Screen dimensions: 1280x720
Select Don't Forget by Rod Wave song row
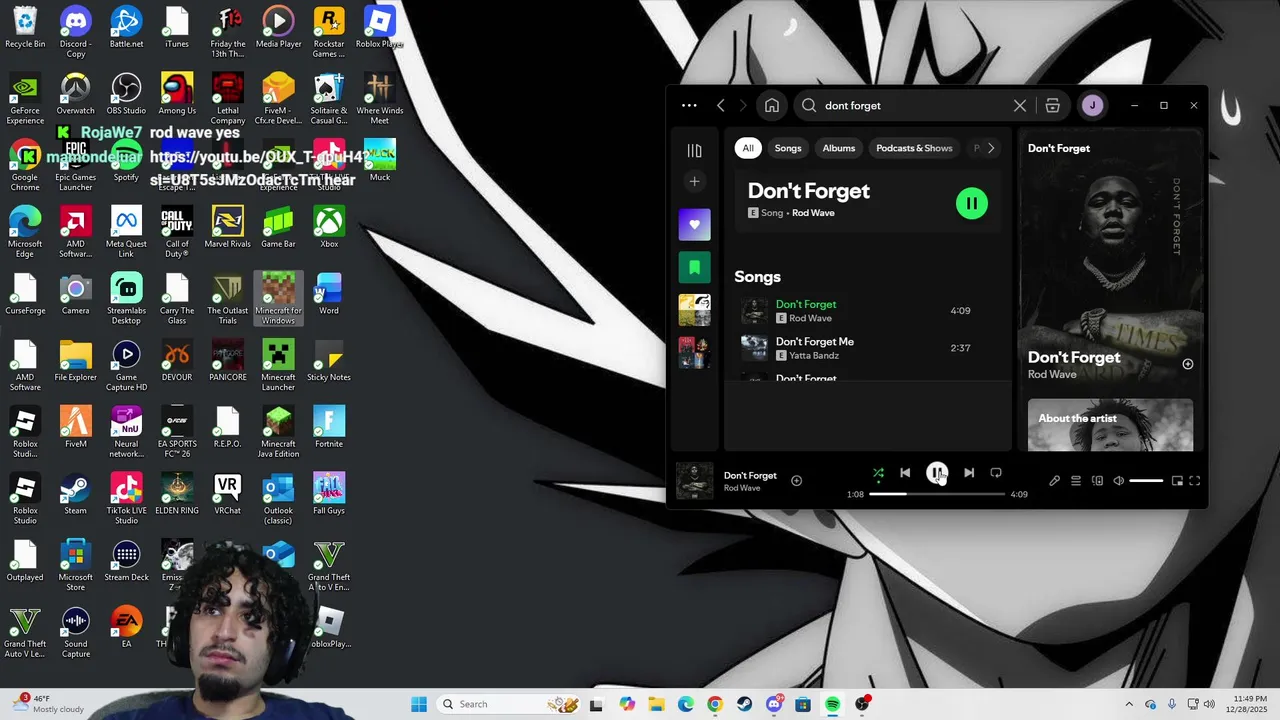coord(868,311)
